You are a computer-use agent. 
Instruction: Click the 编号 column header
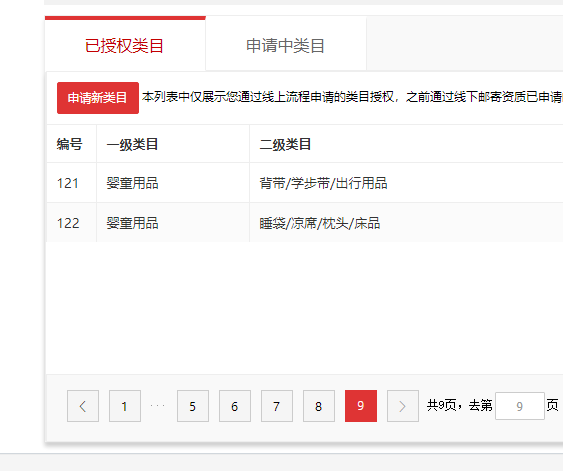click(x=70, y=144)
